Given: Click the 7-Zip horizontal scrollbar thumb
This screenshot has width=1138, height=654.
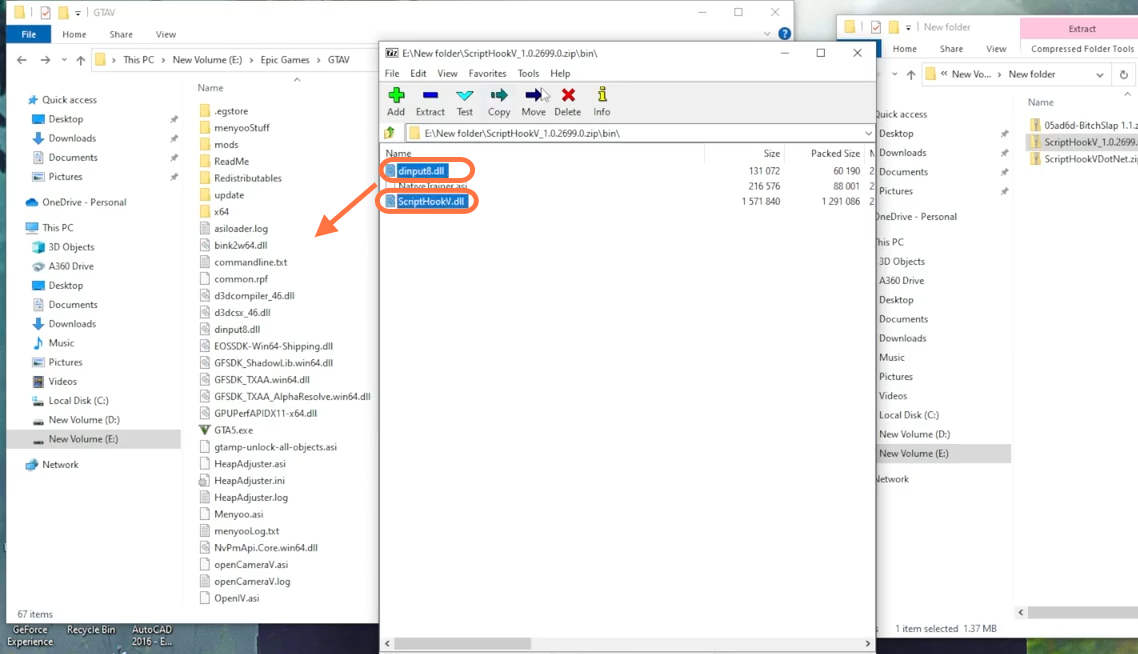Looking at the screenshot, I should [462, 644].
